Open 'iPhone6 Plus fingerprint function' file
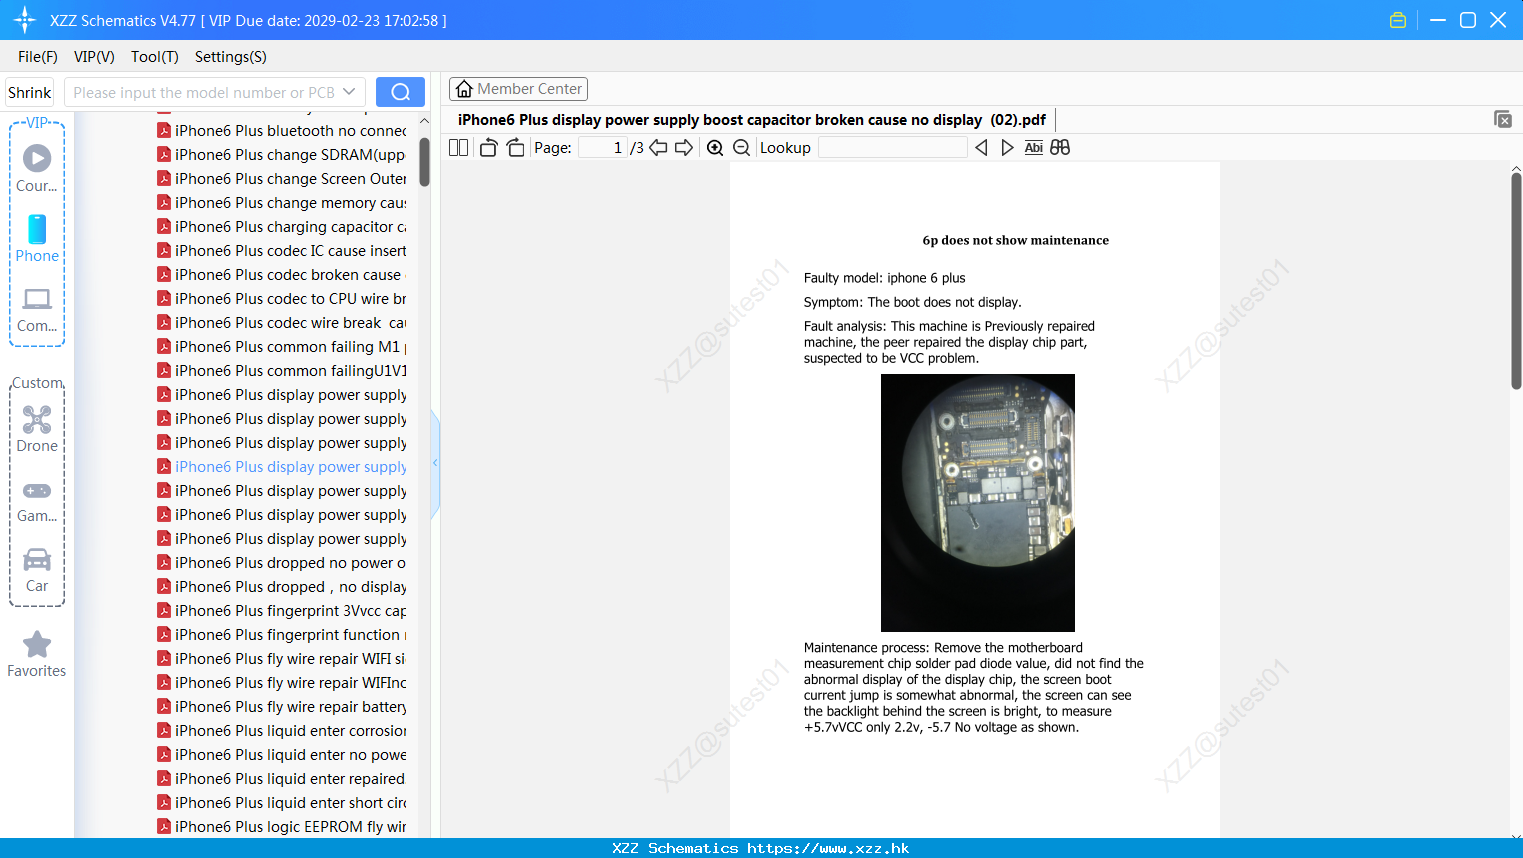The height and width of the screenshot is (858, 1523). click(282, 635)
